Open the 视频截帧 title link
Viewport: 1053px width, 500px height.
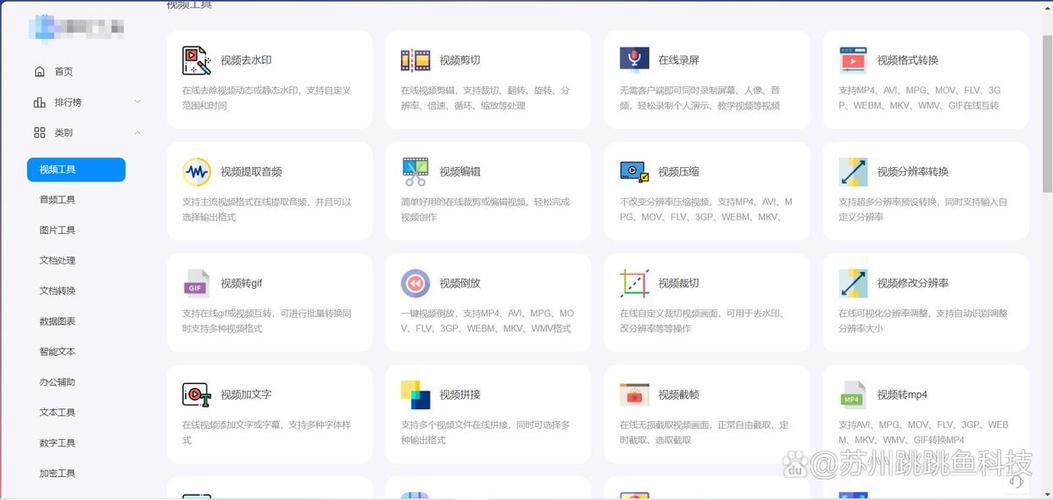click(x=679, y=395)
